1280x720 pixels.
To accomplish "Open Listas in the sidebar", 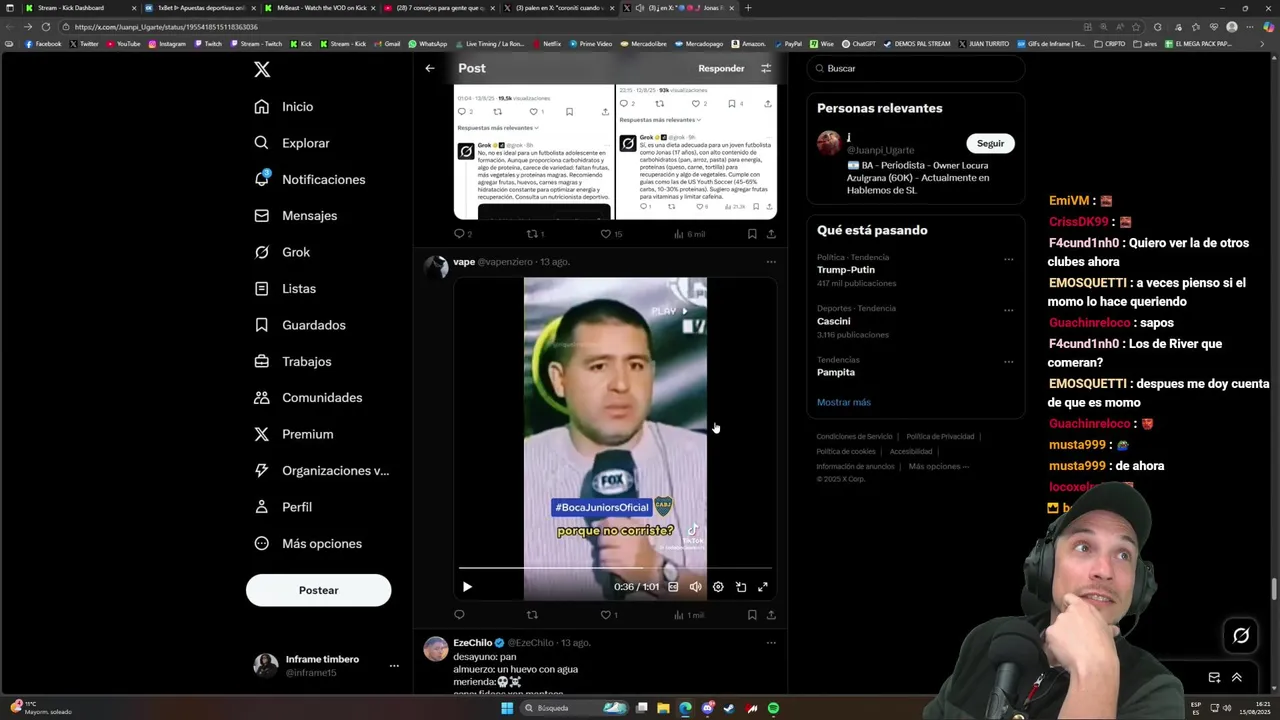I will pyautogui.click(x=286, y=289).
